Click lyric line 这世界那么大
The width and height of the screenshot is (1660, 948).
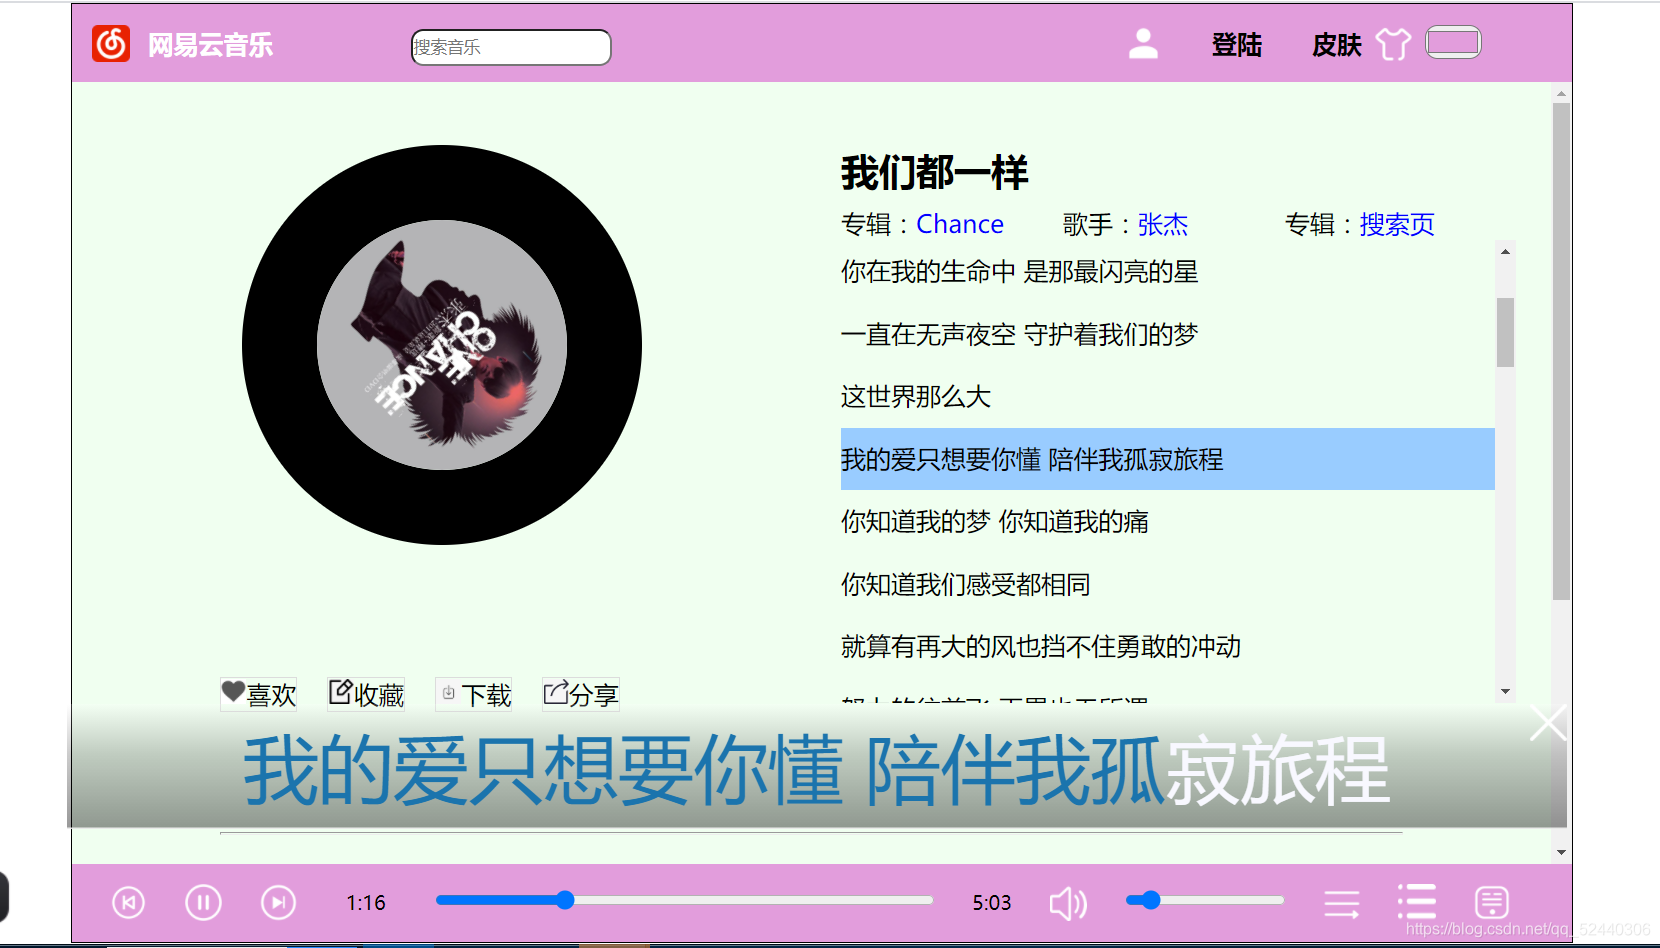(916, 397)
